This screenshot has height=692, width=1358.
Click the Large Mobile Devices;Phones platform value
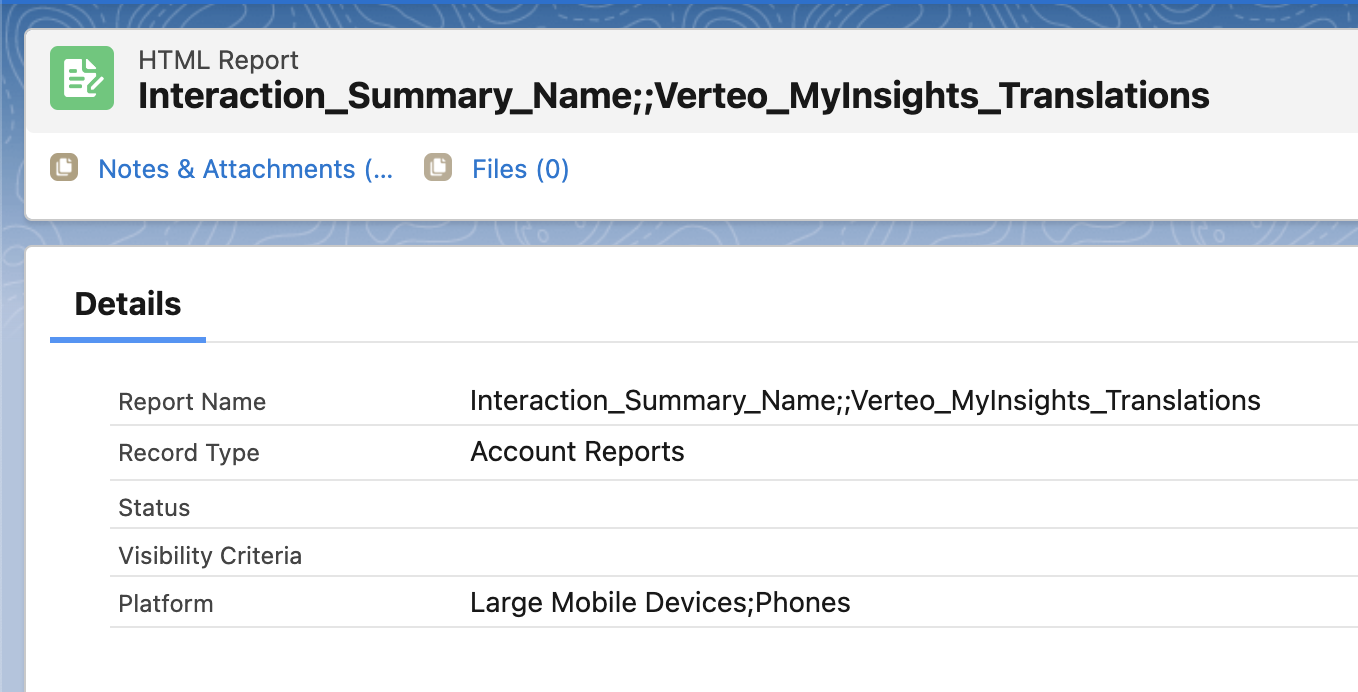(x=660, y=603)
